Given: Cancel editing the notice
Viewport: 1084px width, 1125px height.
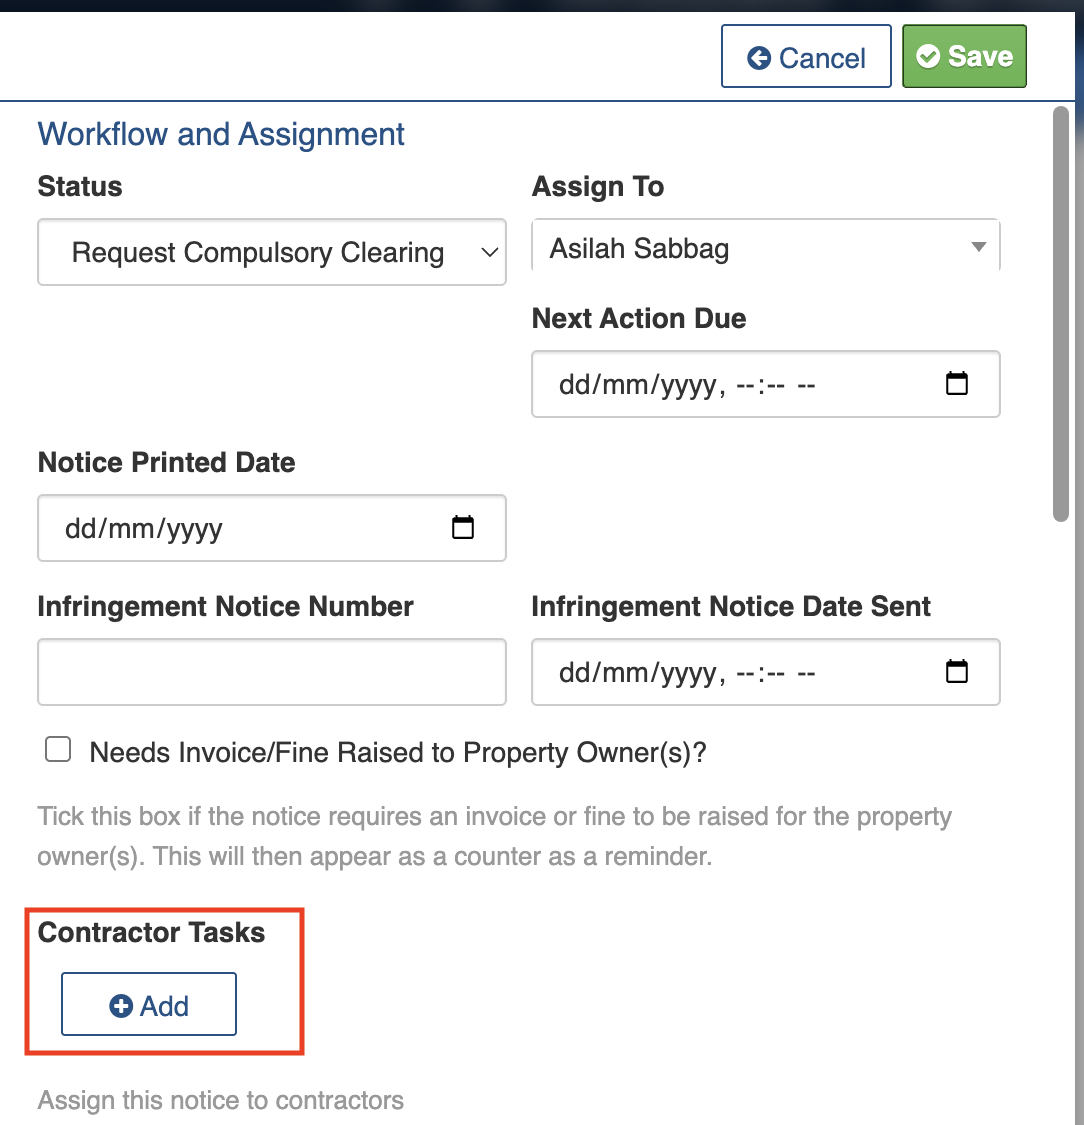Looking at the screenshot, I should [x=806, y=57].
